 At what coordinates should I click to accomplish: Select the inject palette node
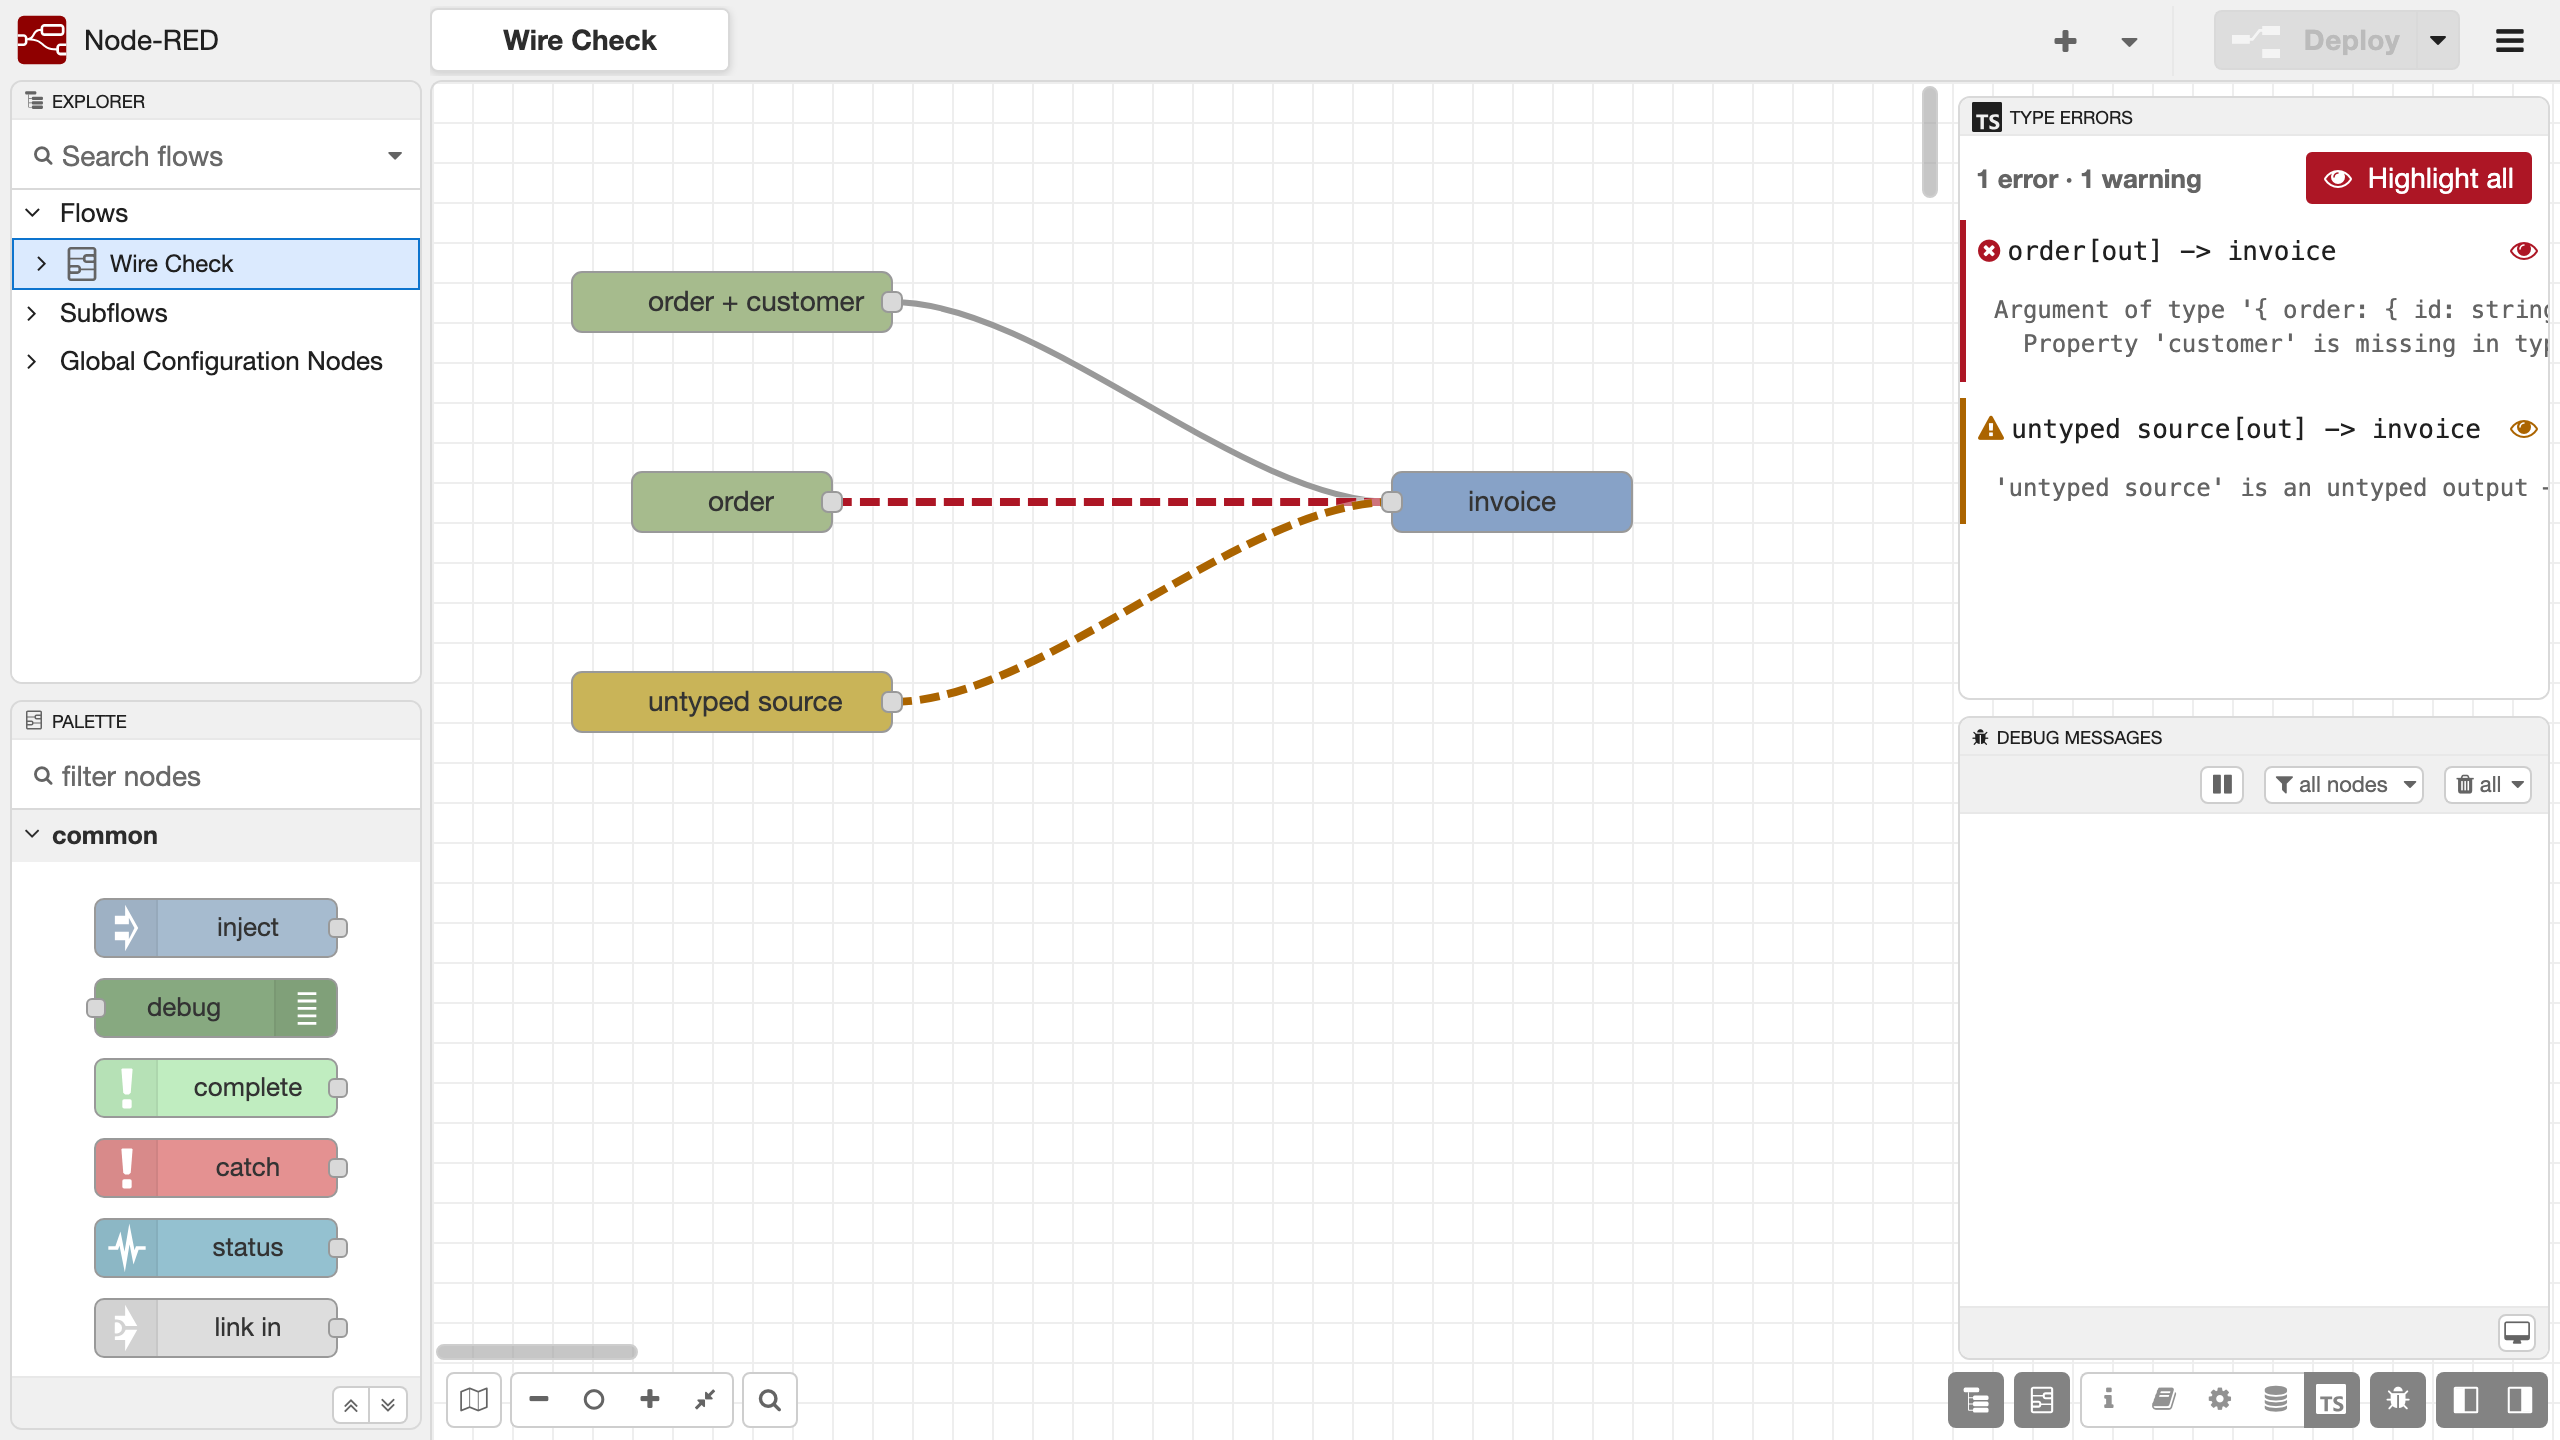pos(216,928)
